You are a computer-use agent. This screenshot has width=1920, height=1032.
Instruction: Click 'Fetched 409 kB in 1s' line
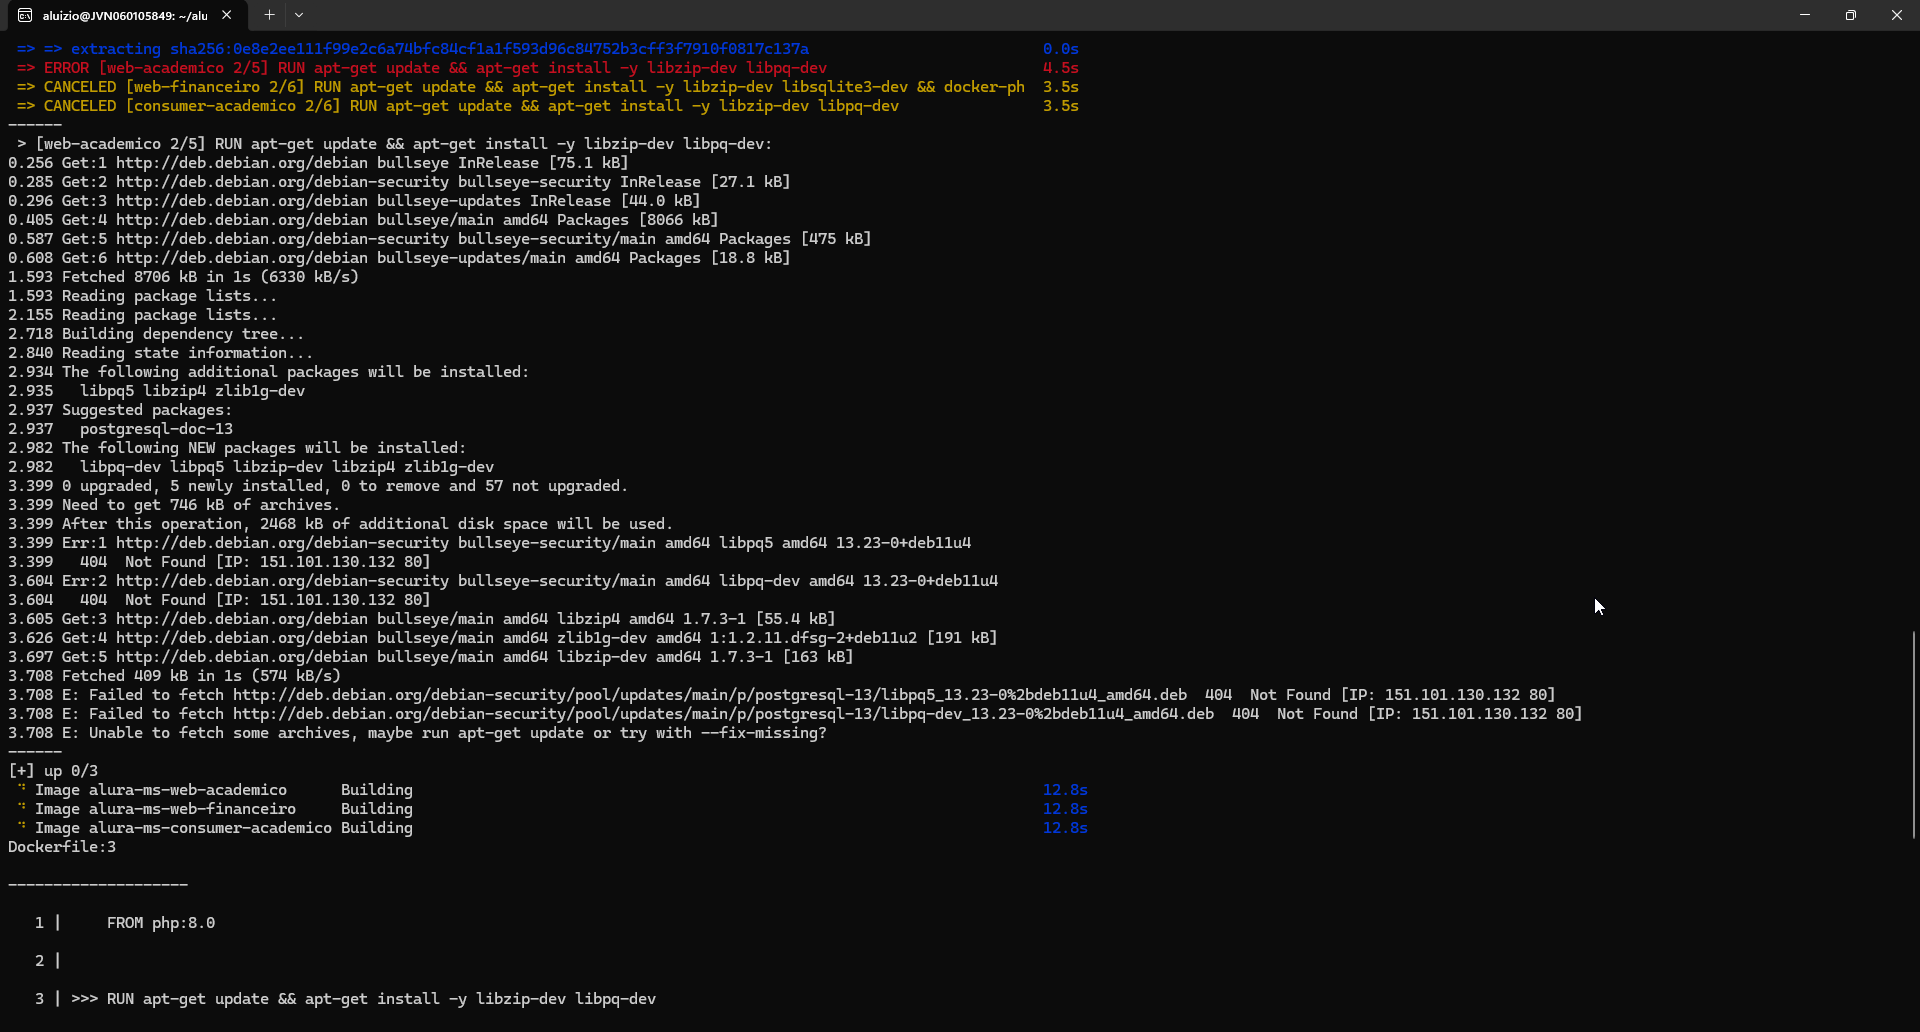pos(174,676)
